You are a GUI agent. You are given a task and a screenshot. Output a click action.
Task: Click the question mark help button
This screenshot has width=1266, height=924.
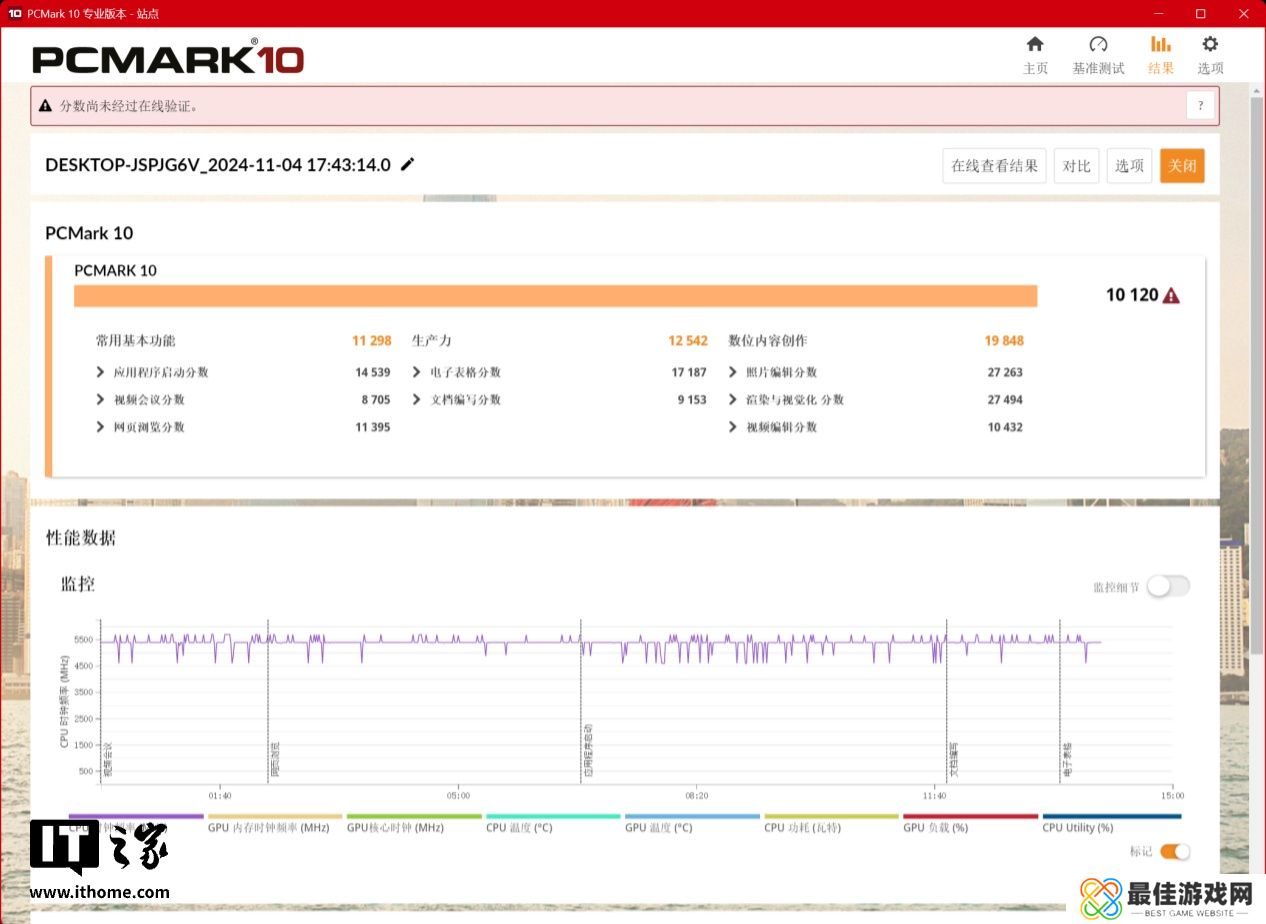point(1200,105)
